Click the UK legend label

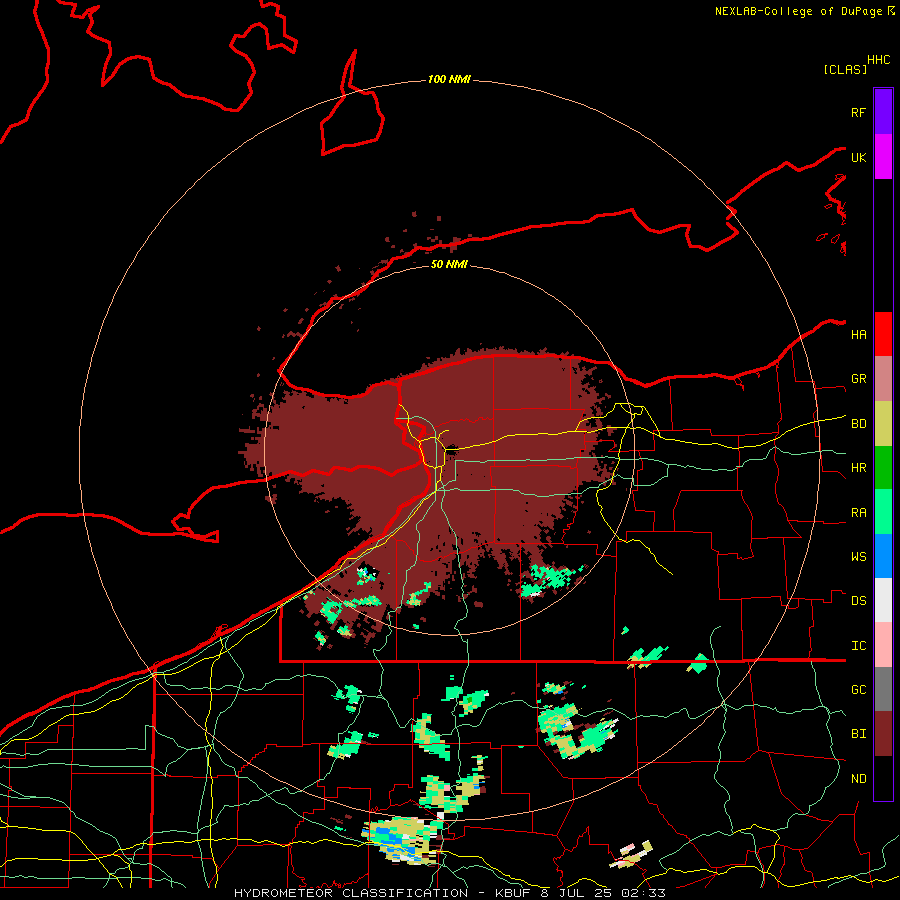(858, 157)
